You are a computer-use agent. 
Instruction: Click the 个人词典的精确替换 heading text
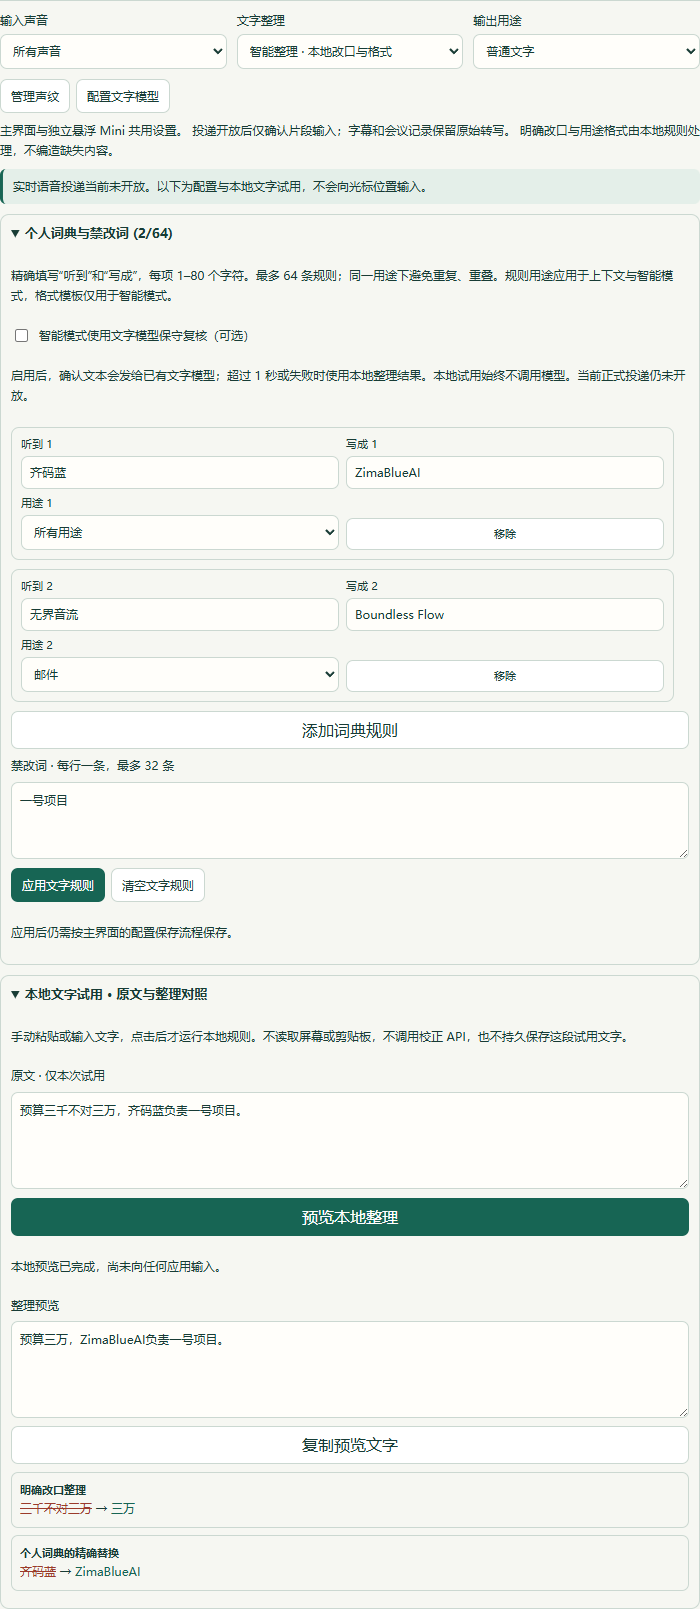[x=69, y=1553]
